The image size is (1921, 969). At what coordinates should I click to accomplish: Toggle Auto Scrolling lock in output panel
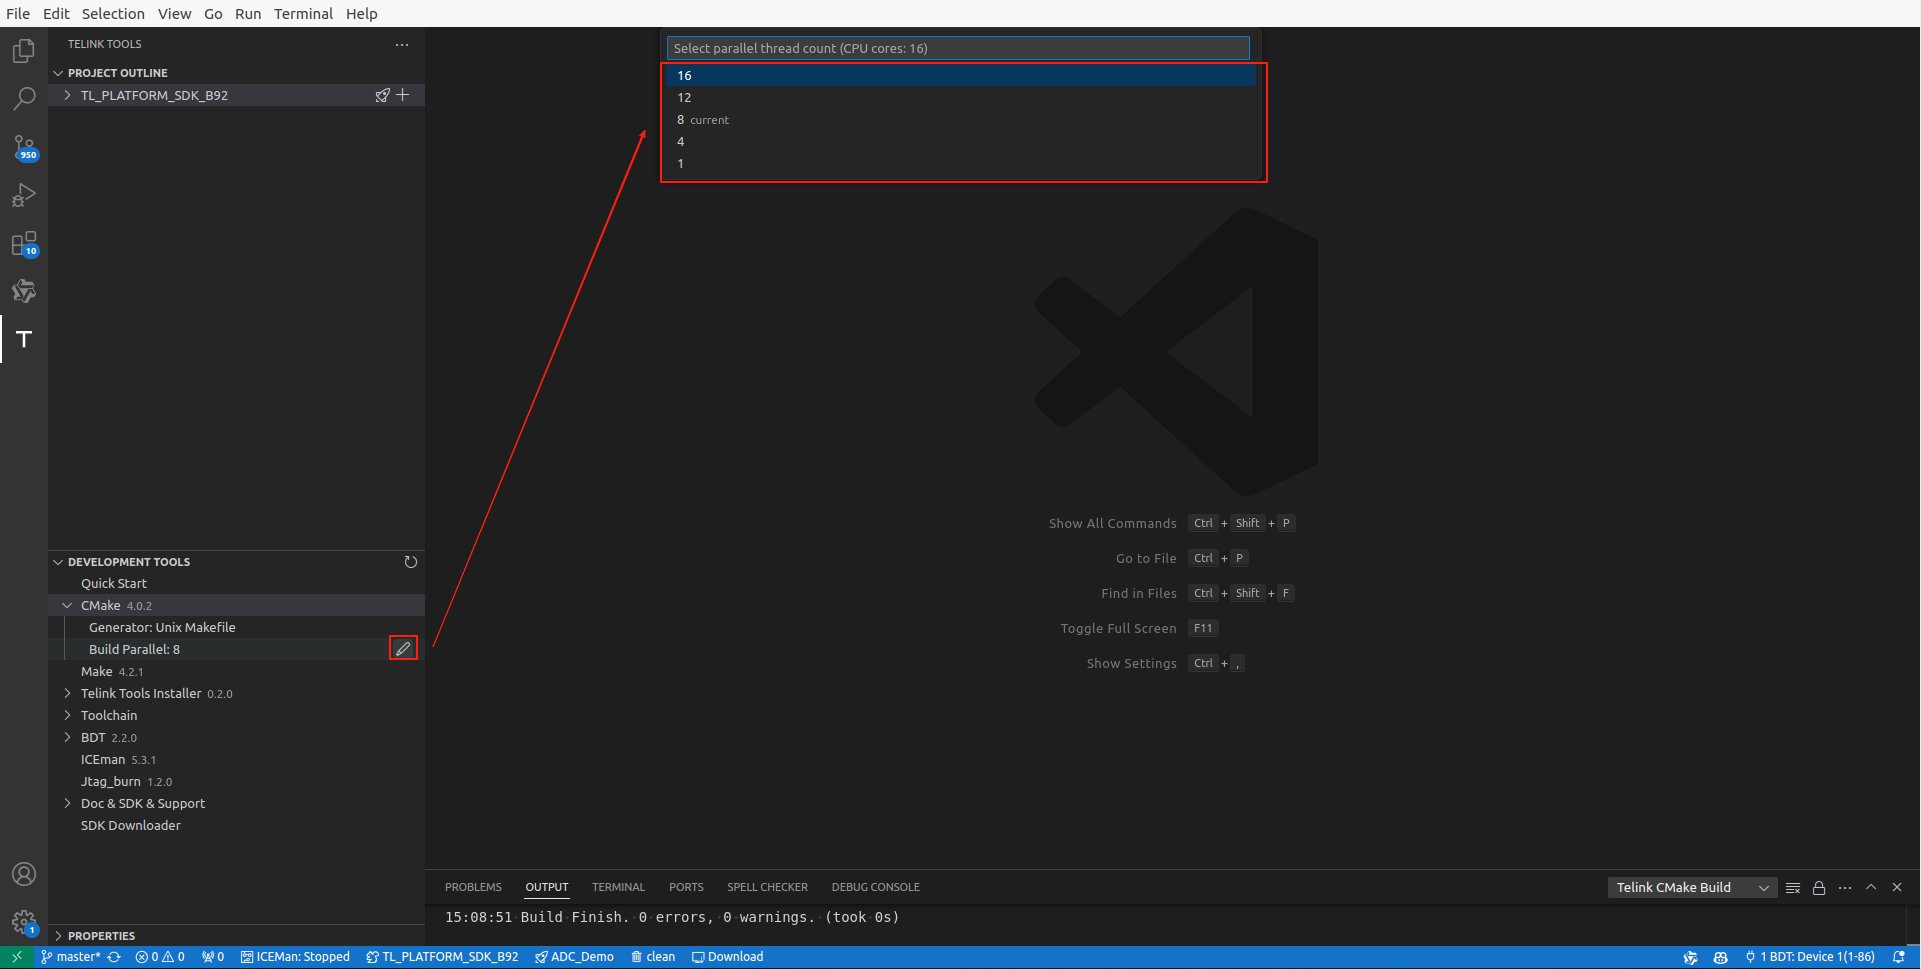click(1819, 887)
